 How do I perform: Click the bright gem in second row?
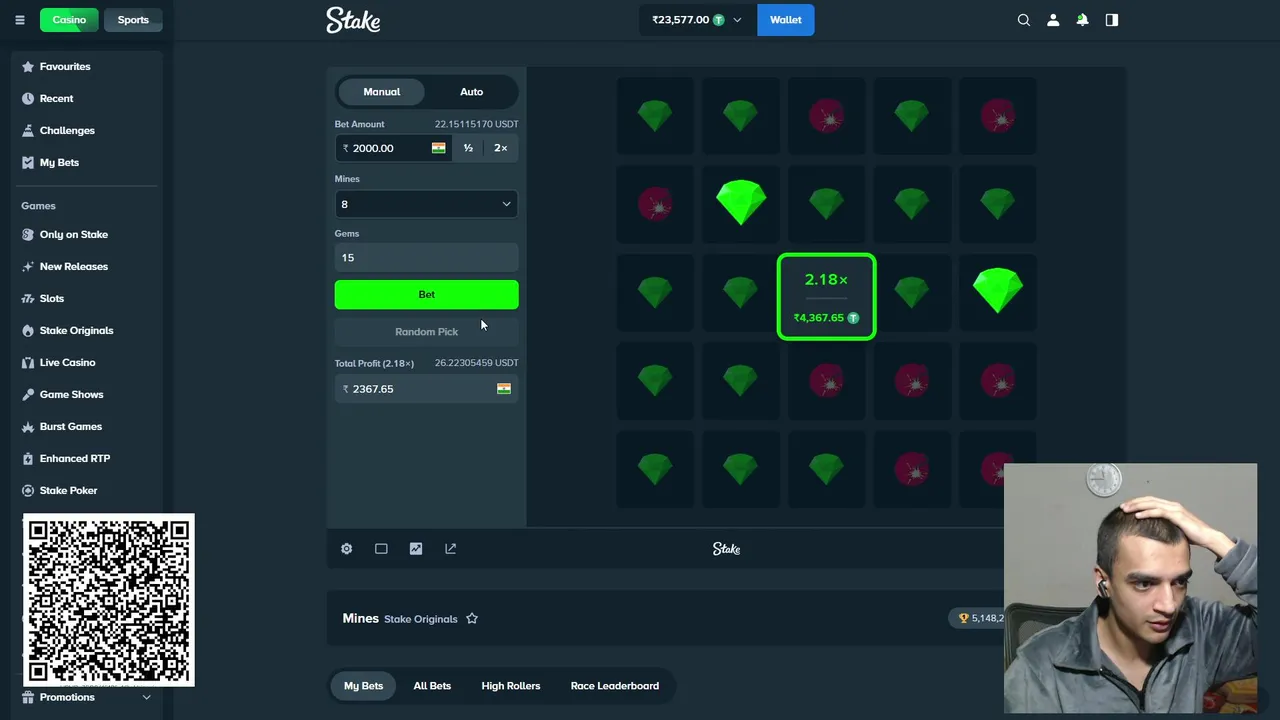point(741,202)
